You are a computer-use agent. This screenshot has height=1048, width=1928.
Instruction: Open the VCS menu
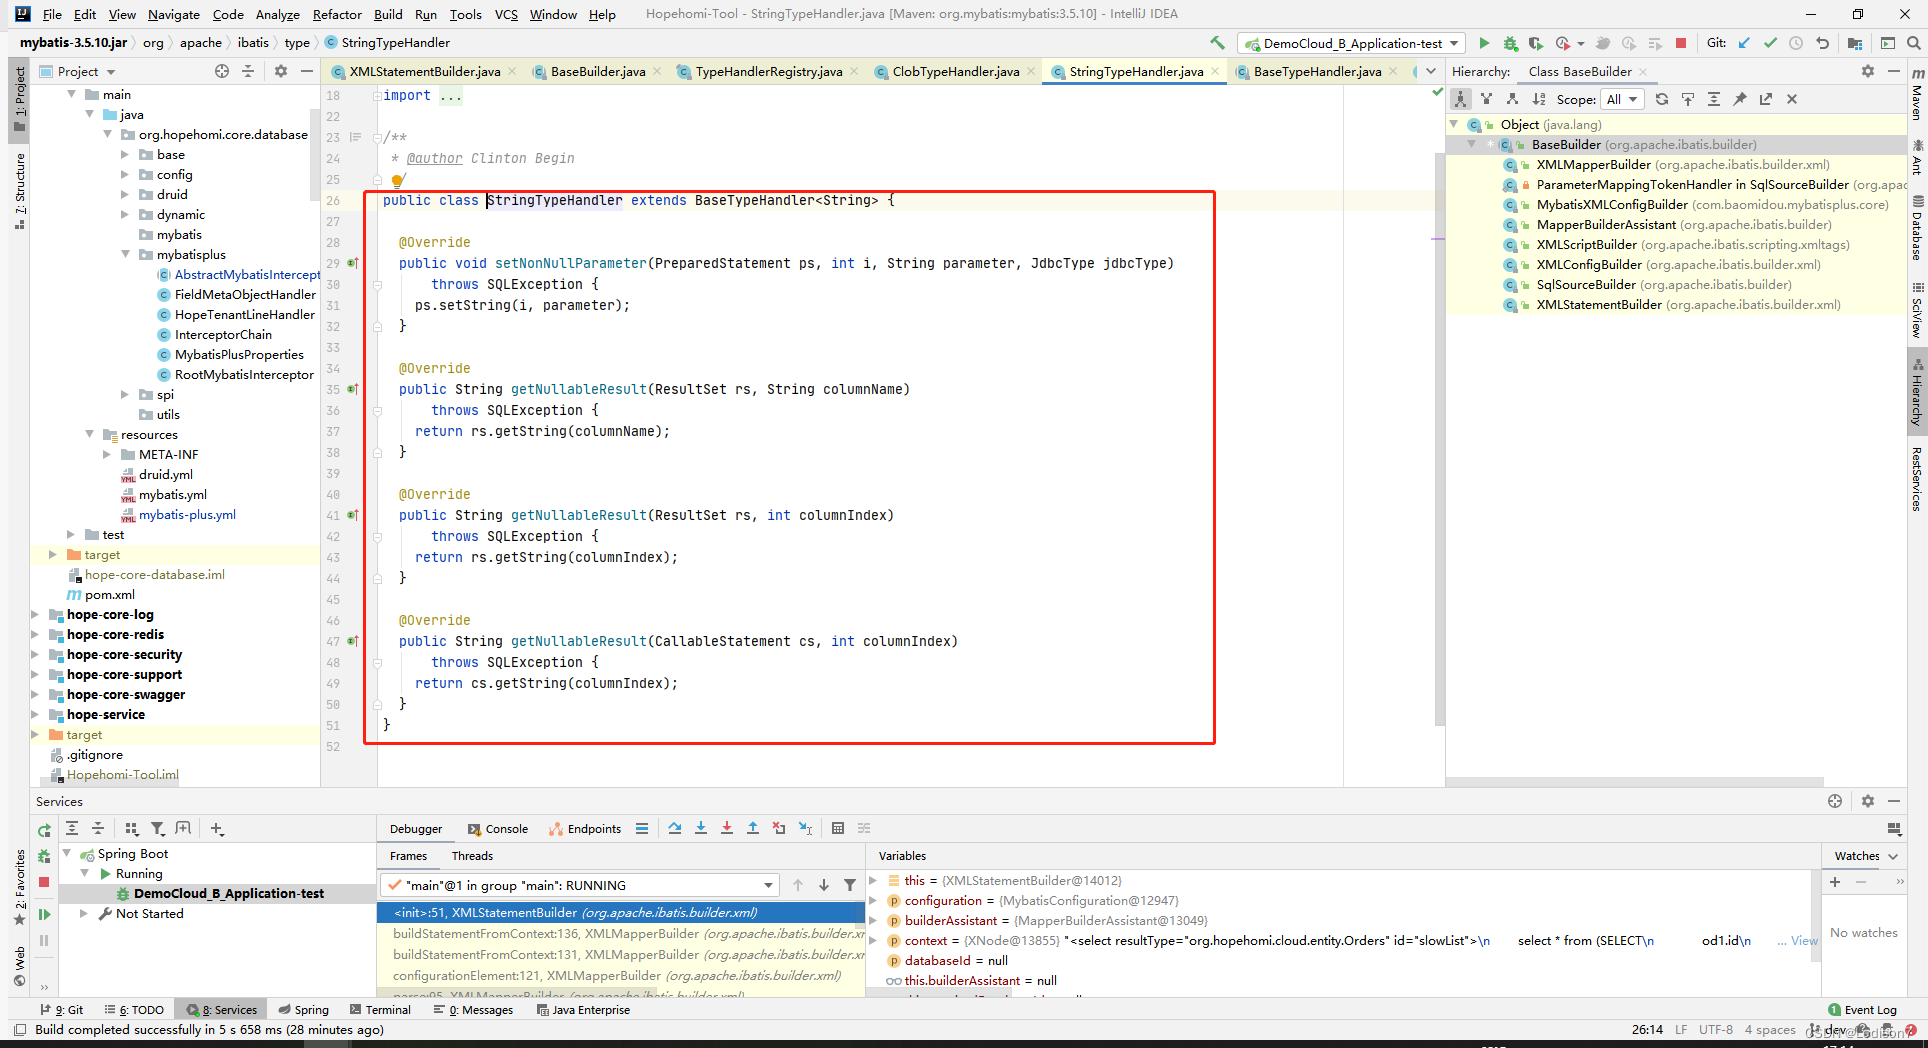pos(506,14)
